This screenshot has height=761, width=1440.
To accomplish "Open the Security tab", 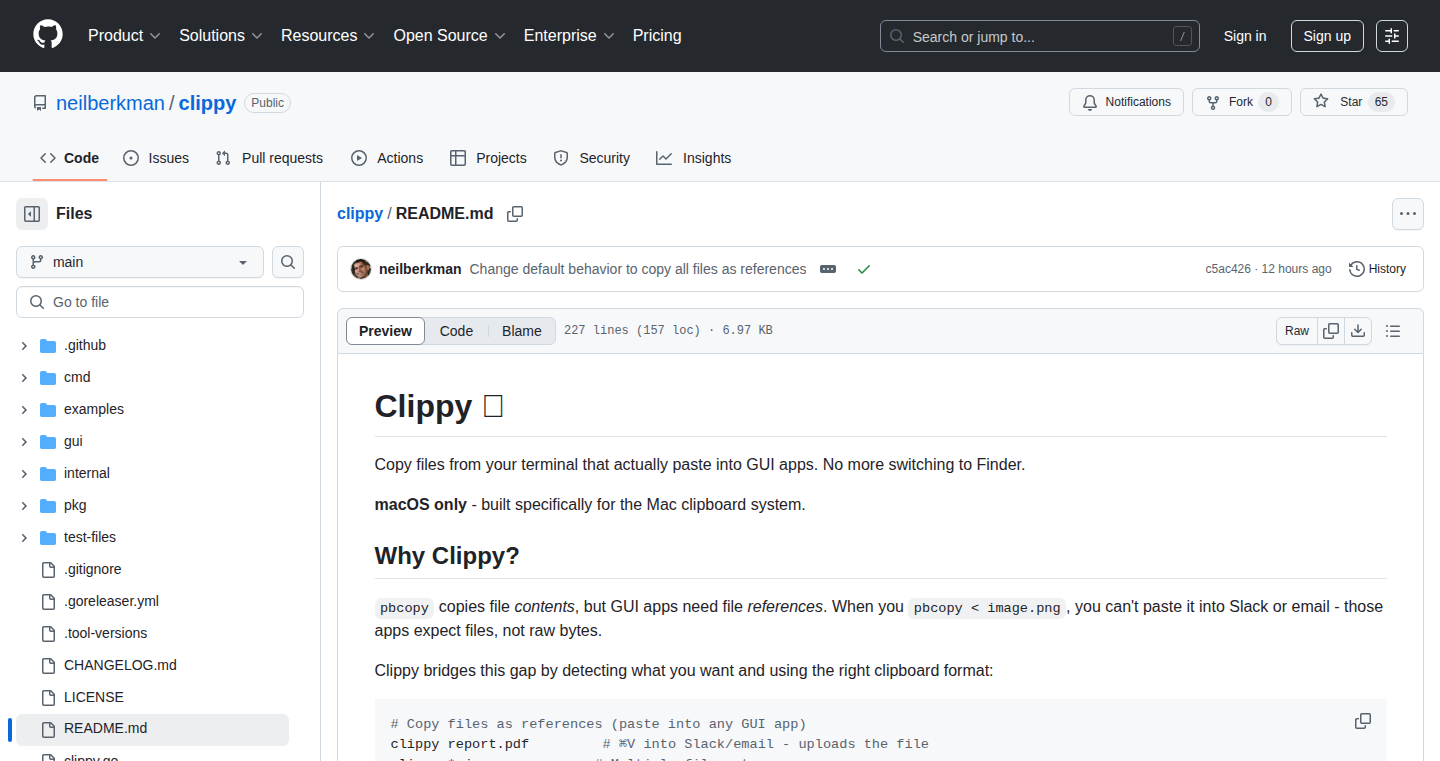I will 591,158.
